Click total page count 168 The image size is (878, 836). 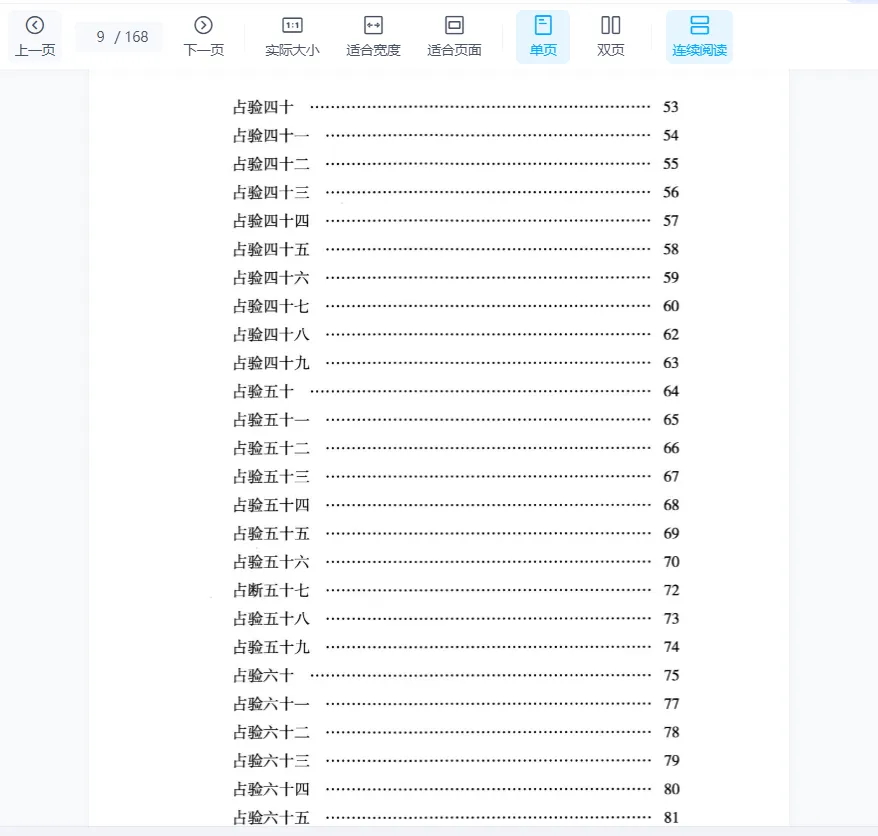[x=136, y=37]
